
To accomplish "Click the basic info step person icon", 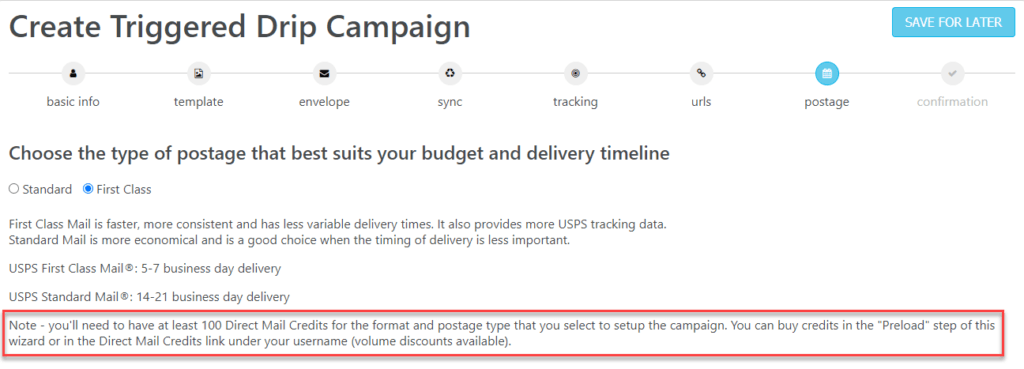I will click(73, 74).
